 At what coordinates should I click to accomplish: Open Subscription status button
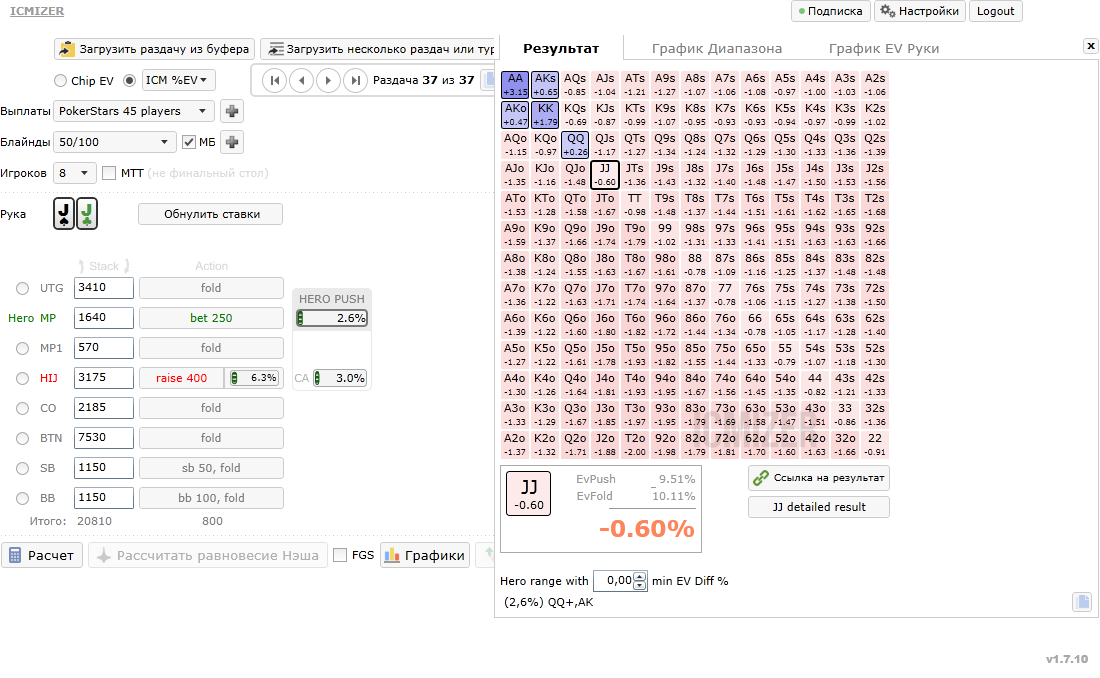tap(831, 11)
